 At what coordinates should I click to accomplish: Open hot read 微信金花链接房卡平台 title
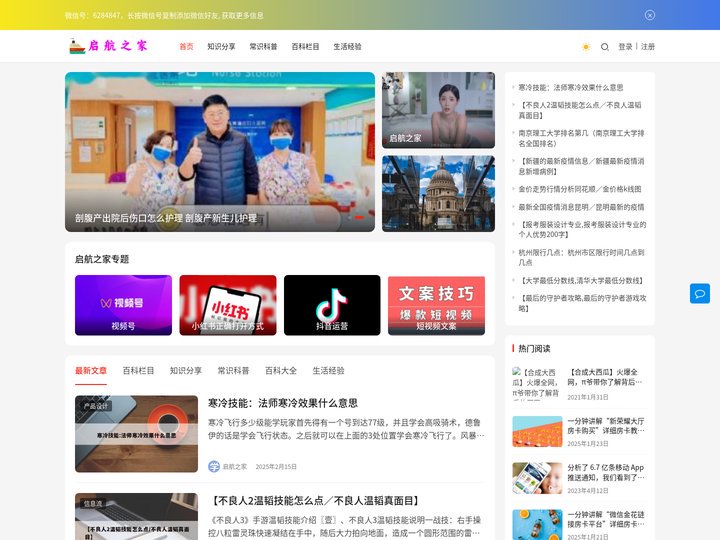click(606, 519)
